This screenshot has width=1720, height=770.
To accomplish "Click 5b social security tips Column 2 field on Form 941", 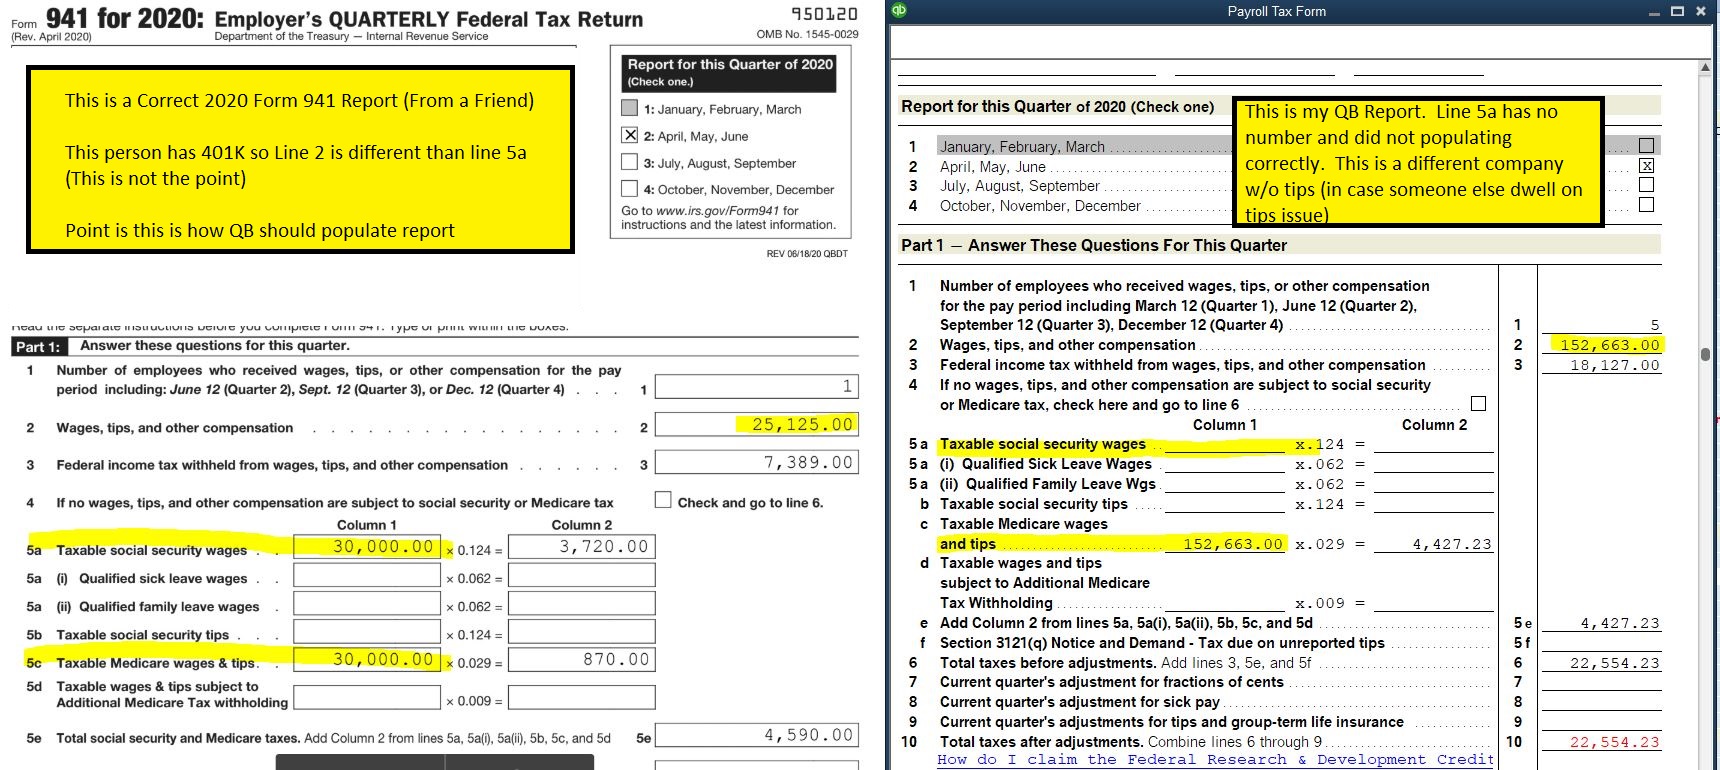I will (582, 632).
